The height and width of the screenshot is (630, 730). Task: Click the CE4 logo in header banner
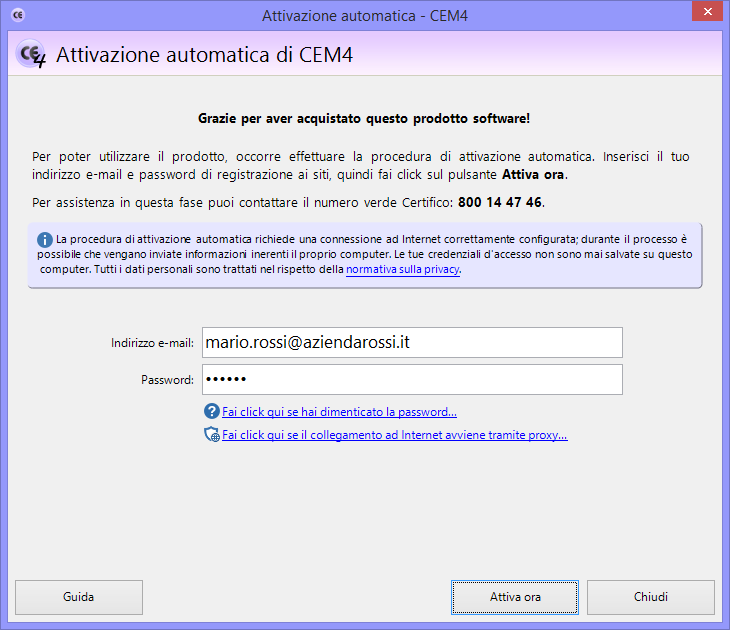(31, 54)
